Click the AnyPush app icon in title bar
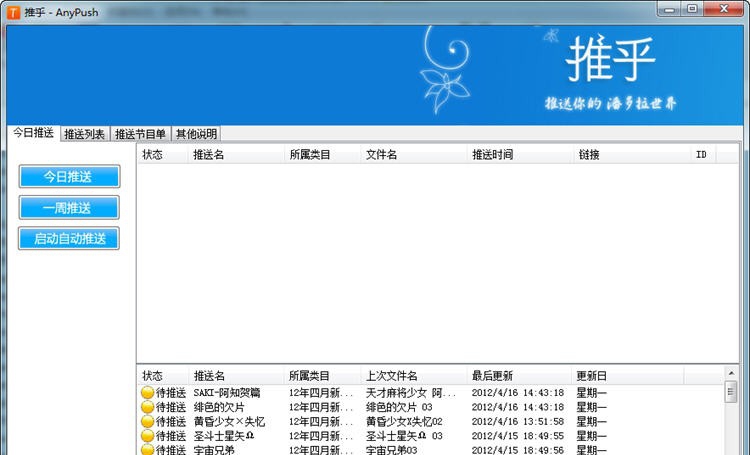This screenshot has width=750, height=455. [x=14, y=12]
